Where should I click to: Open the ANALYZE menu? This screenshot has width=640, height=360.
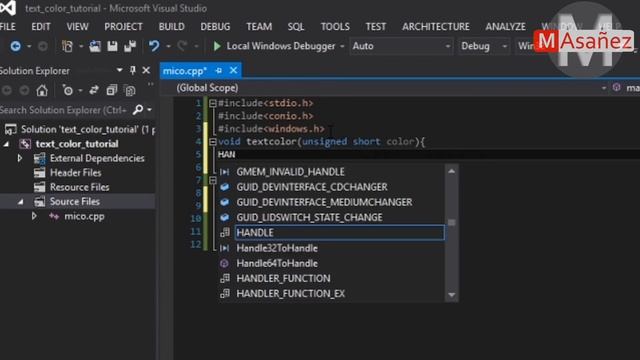tap(505, 27)
